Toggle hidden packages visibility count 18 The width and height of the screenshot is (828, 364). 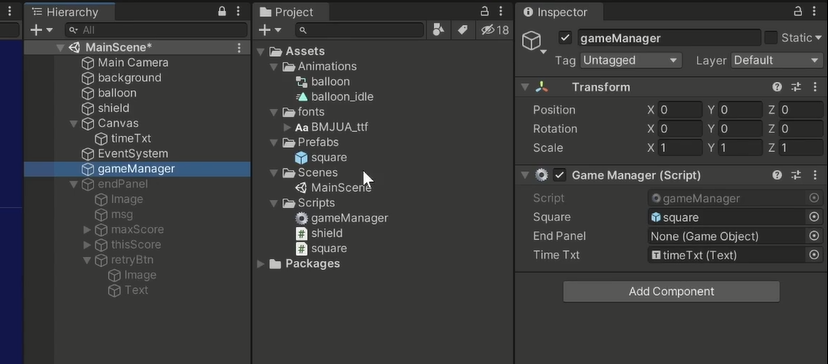pyautogui.click(x=495, y=30)
